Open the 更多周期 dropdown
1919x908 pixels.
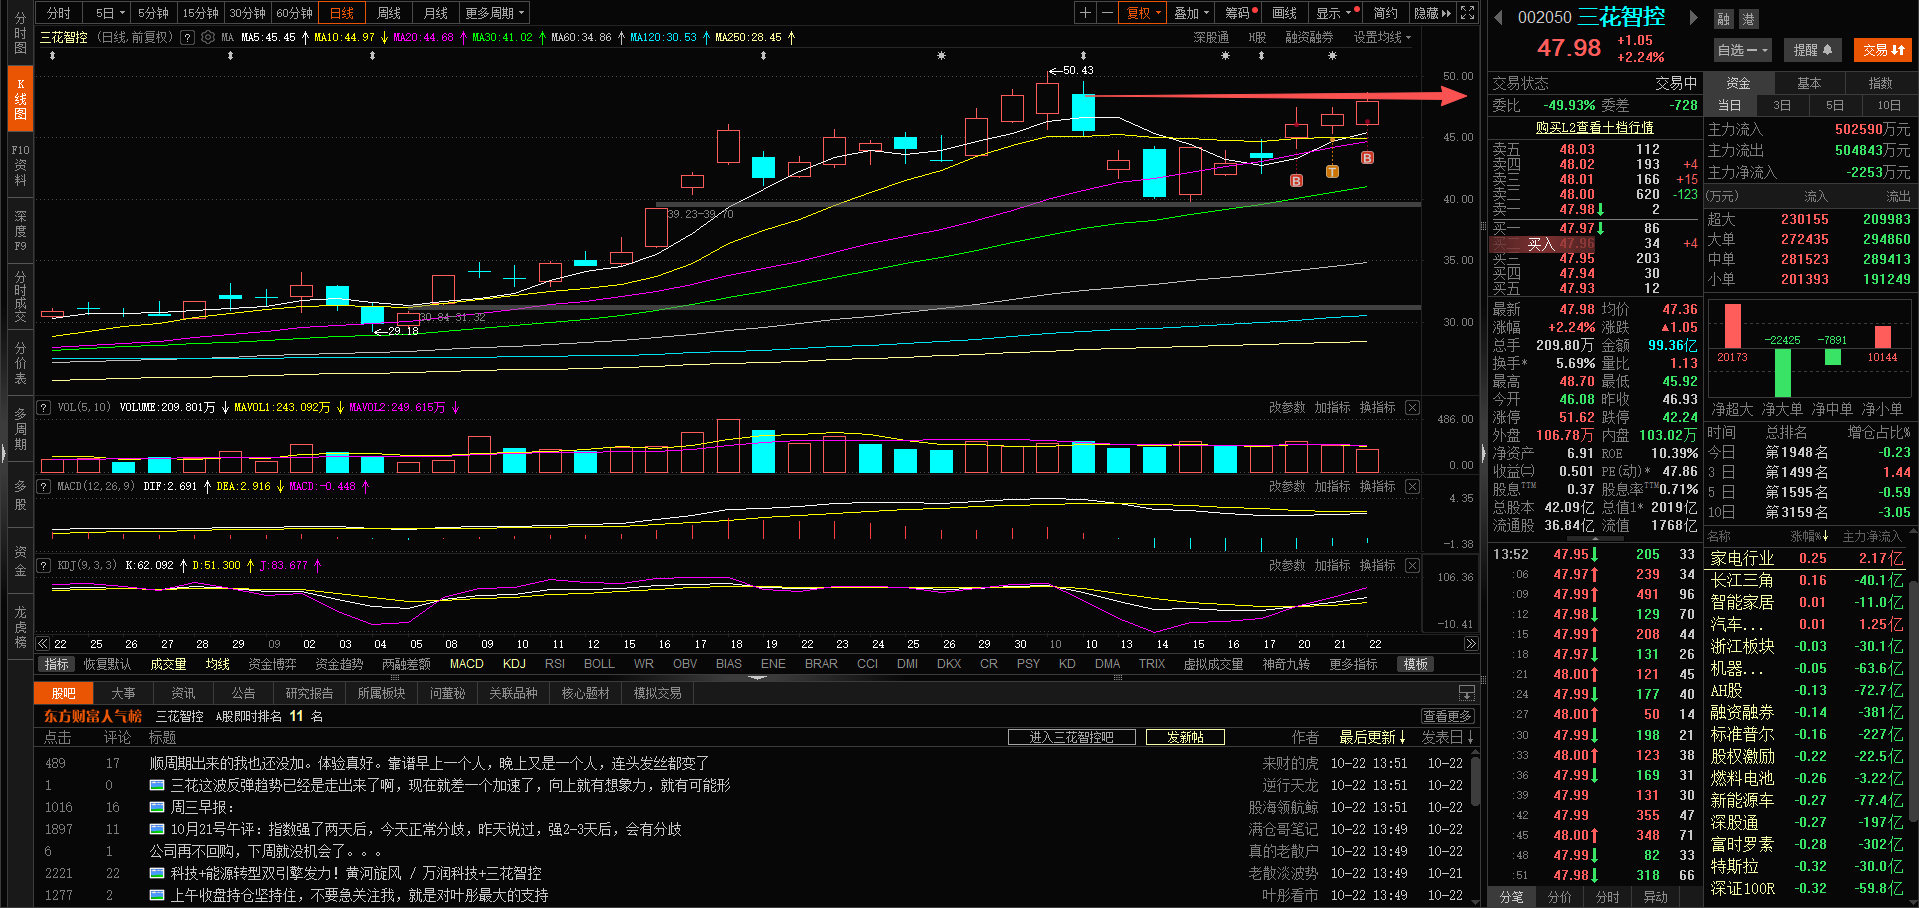tap(494, 13)
